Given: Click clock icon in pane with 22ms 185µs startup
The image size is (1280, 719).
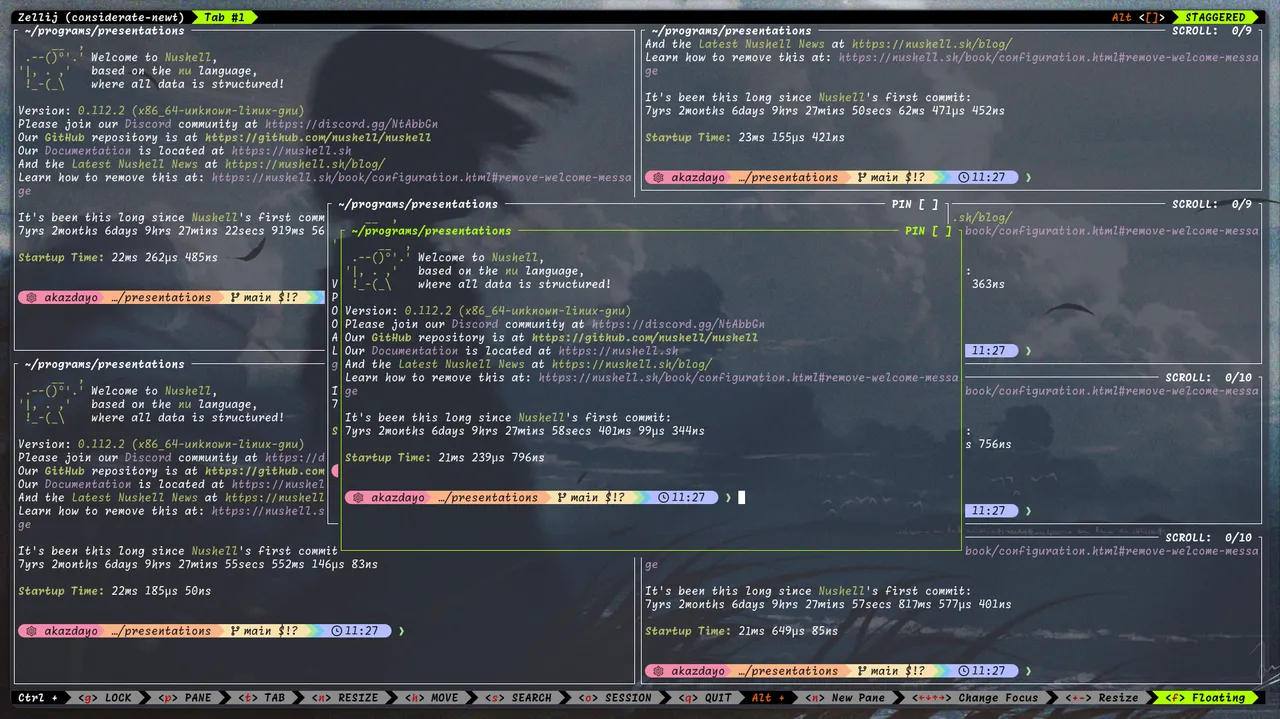Looking at the screenshot, I should click(337, 631).
